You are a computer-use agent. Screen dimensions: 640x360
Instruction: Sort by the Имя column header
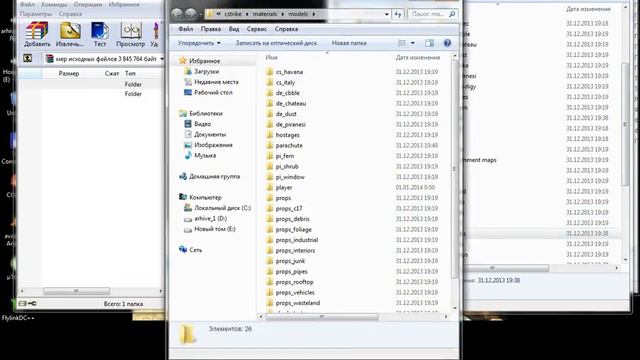click(x=271, y=58)
